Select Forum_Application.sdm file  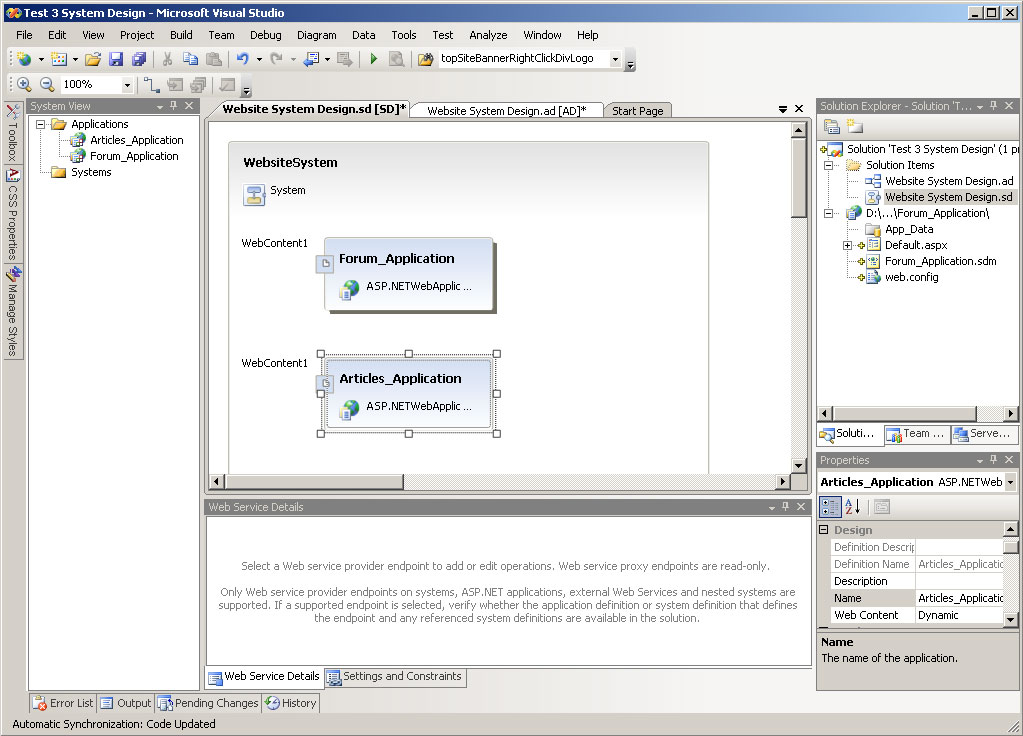pyautogui.click(x=940, y=261)
